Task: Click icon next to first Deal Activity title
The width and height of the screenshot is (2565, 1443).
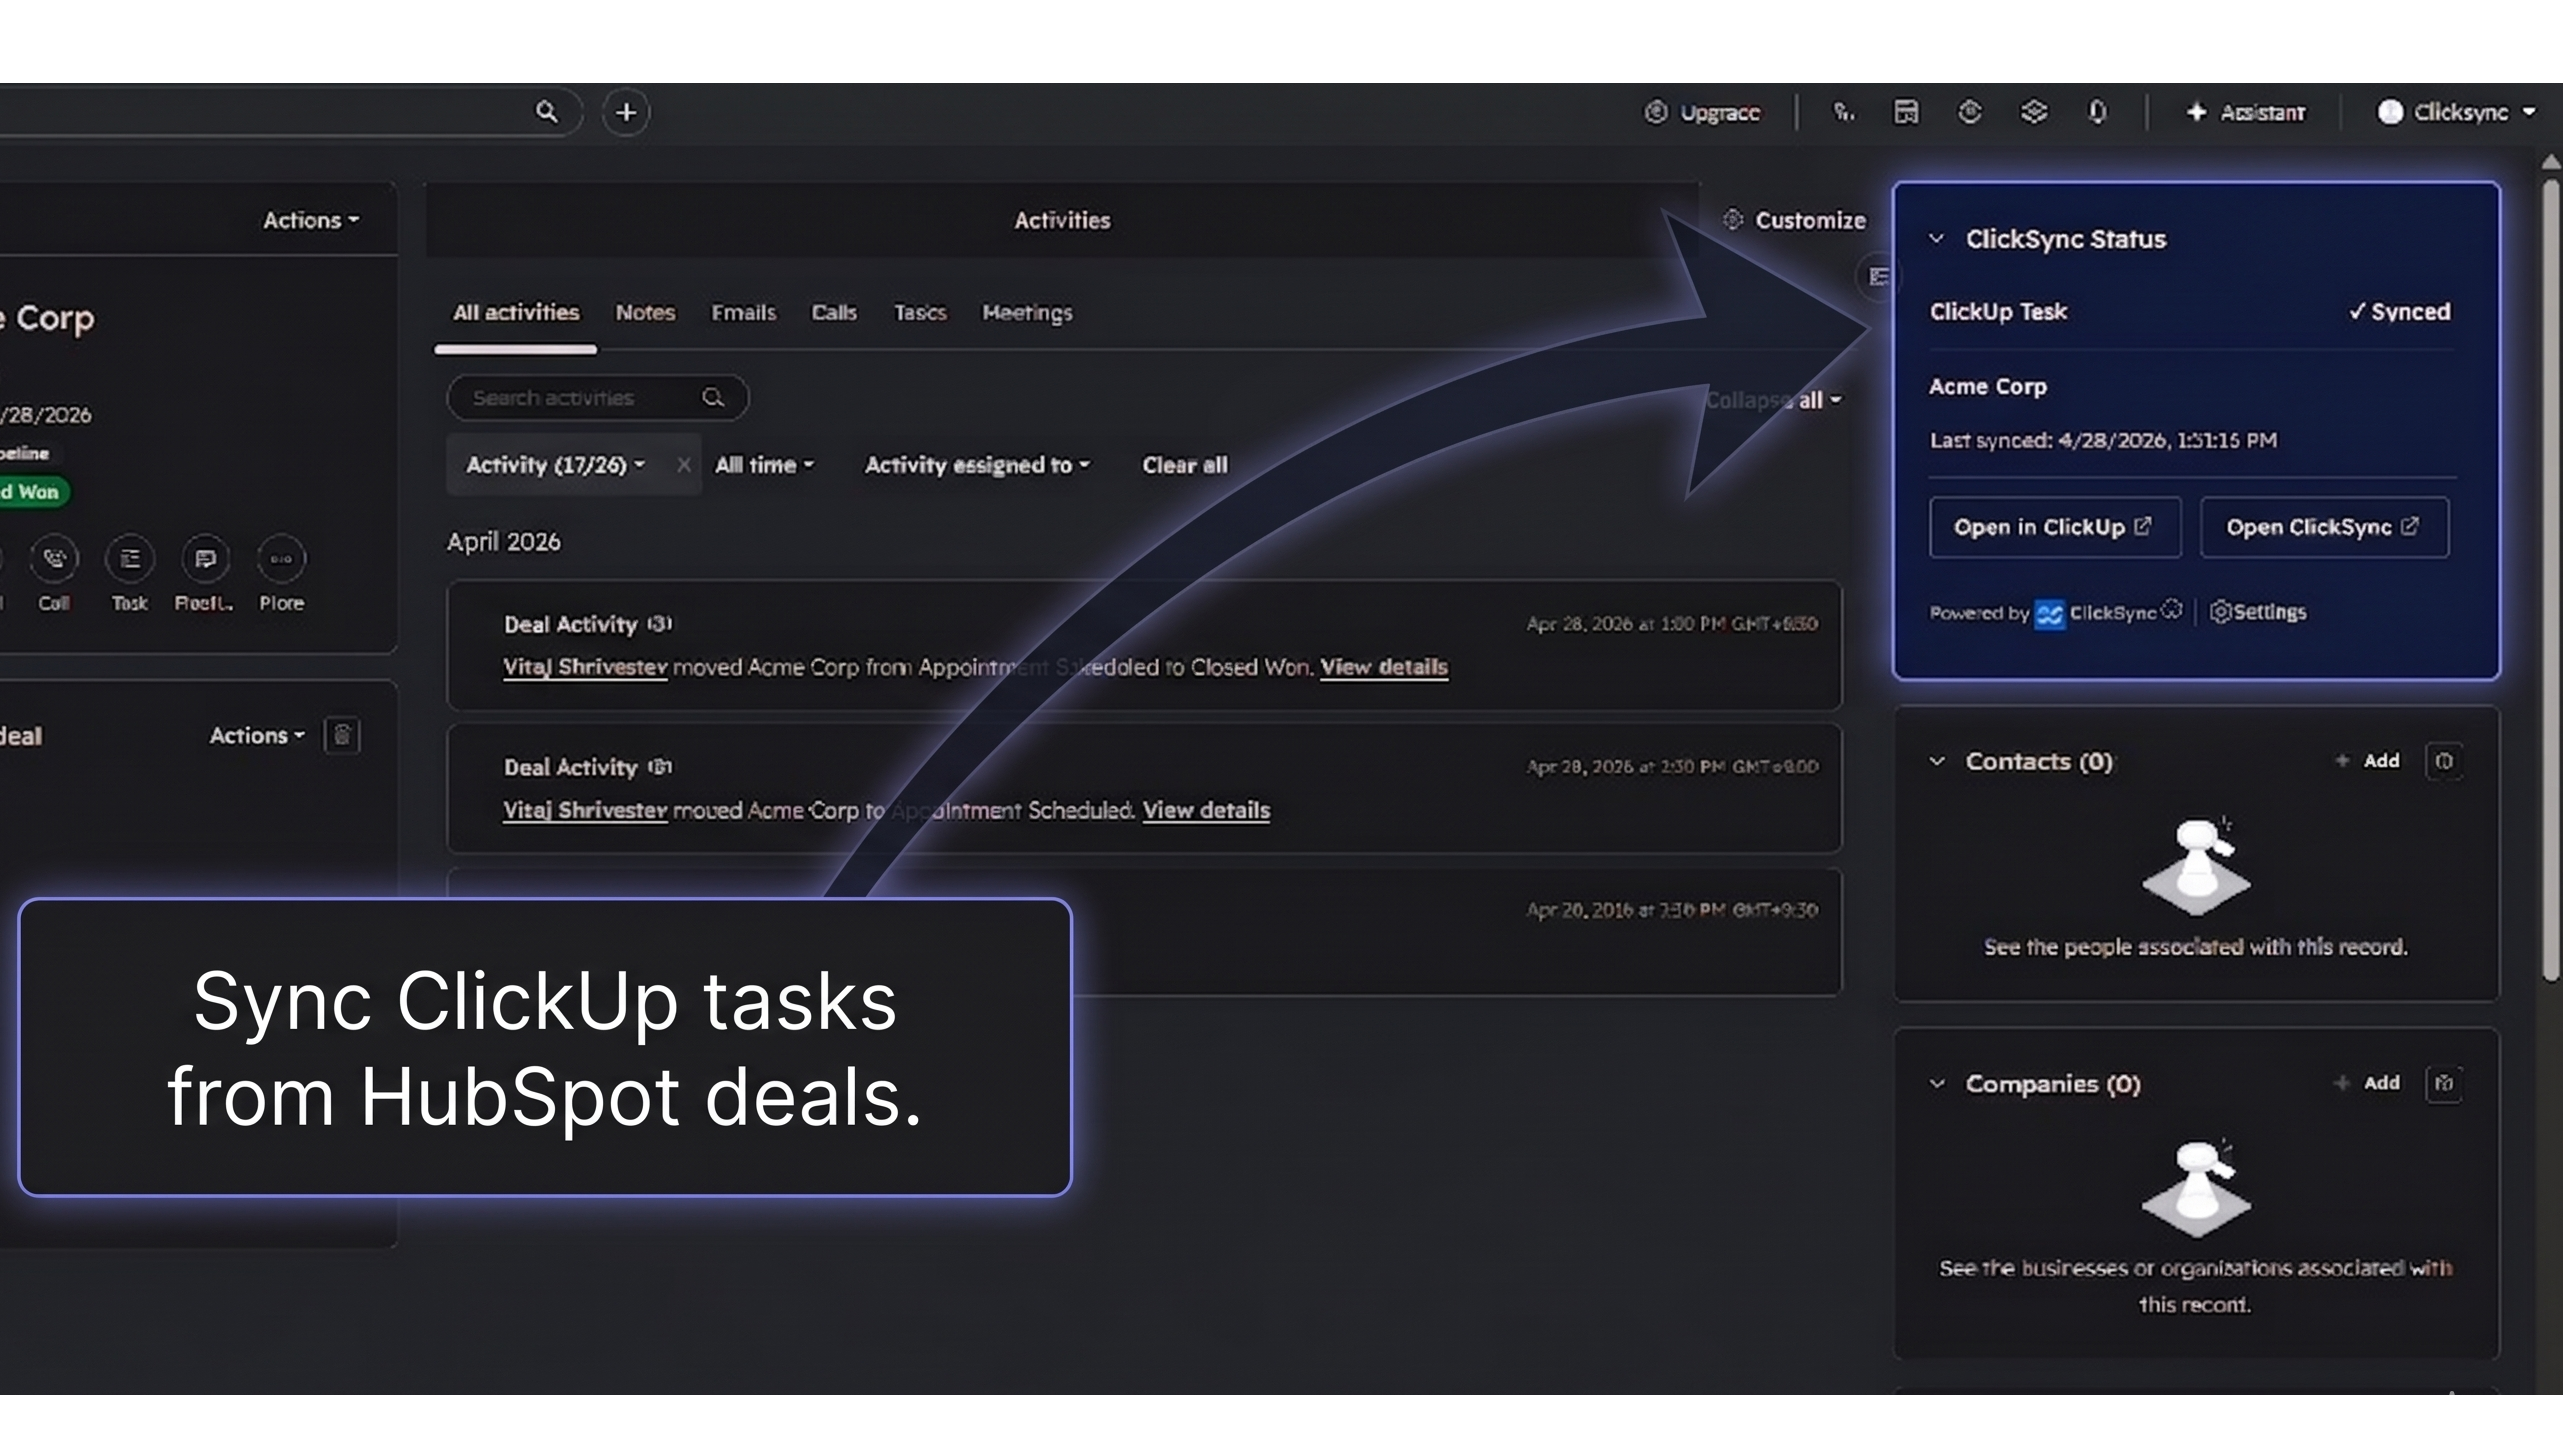Action: point(659,624)
